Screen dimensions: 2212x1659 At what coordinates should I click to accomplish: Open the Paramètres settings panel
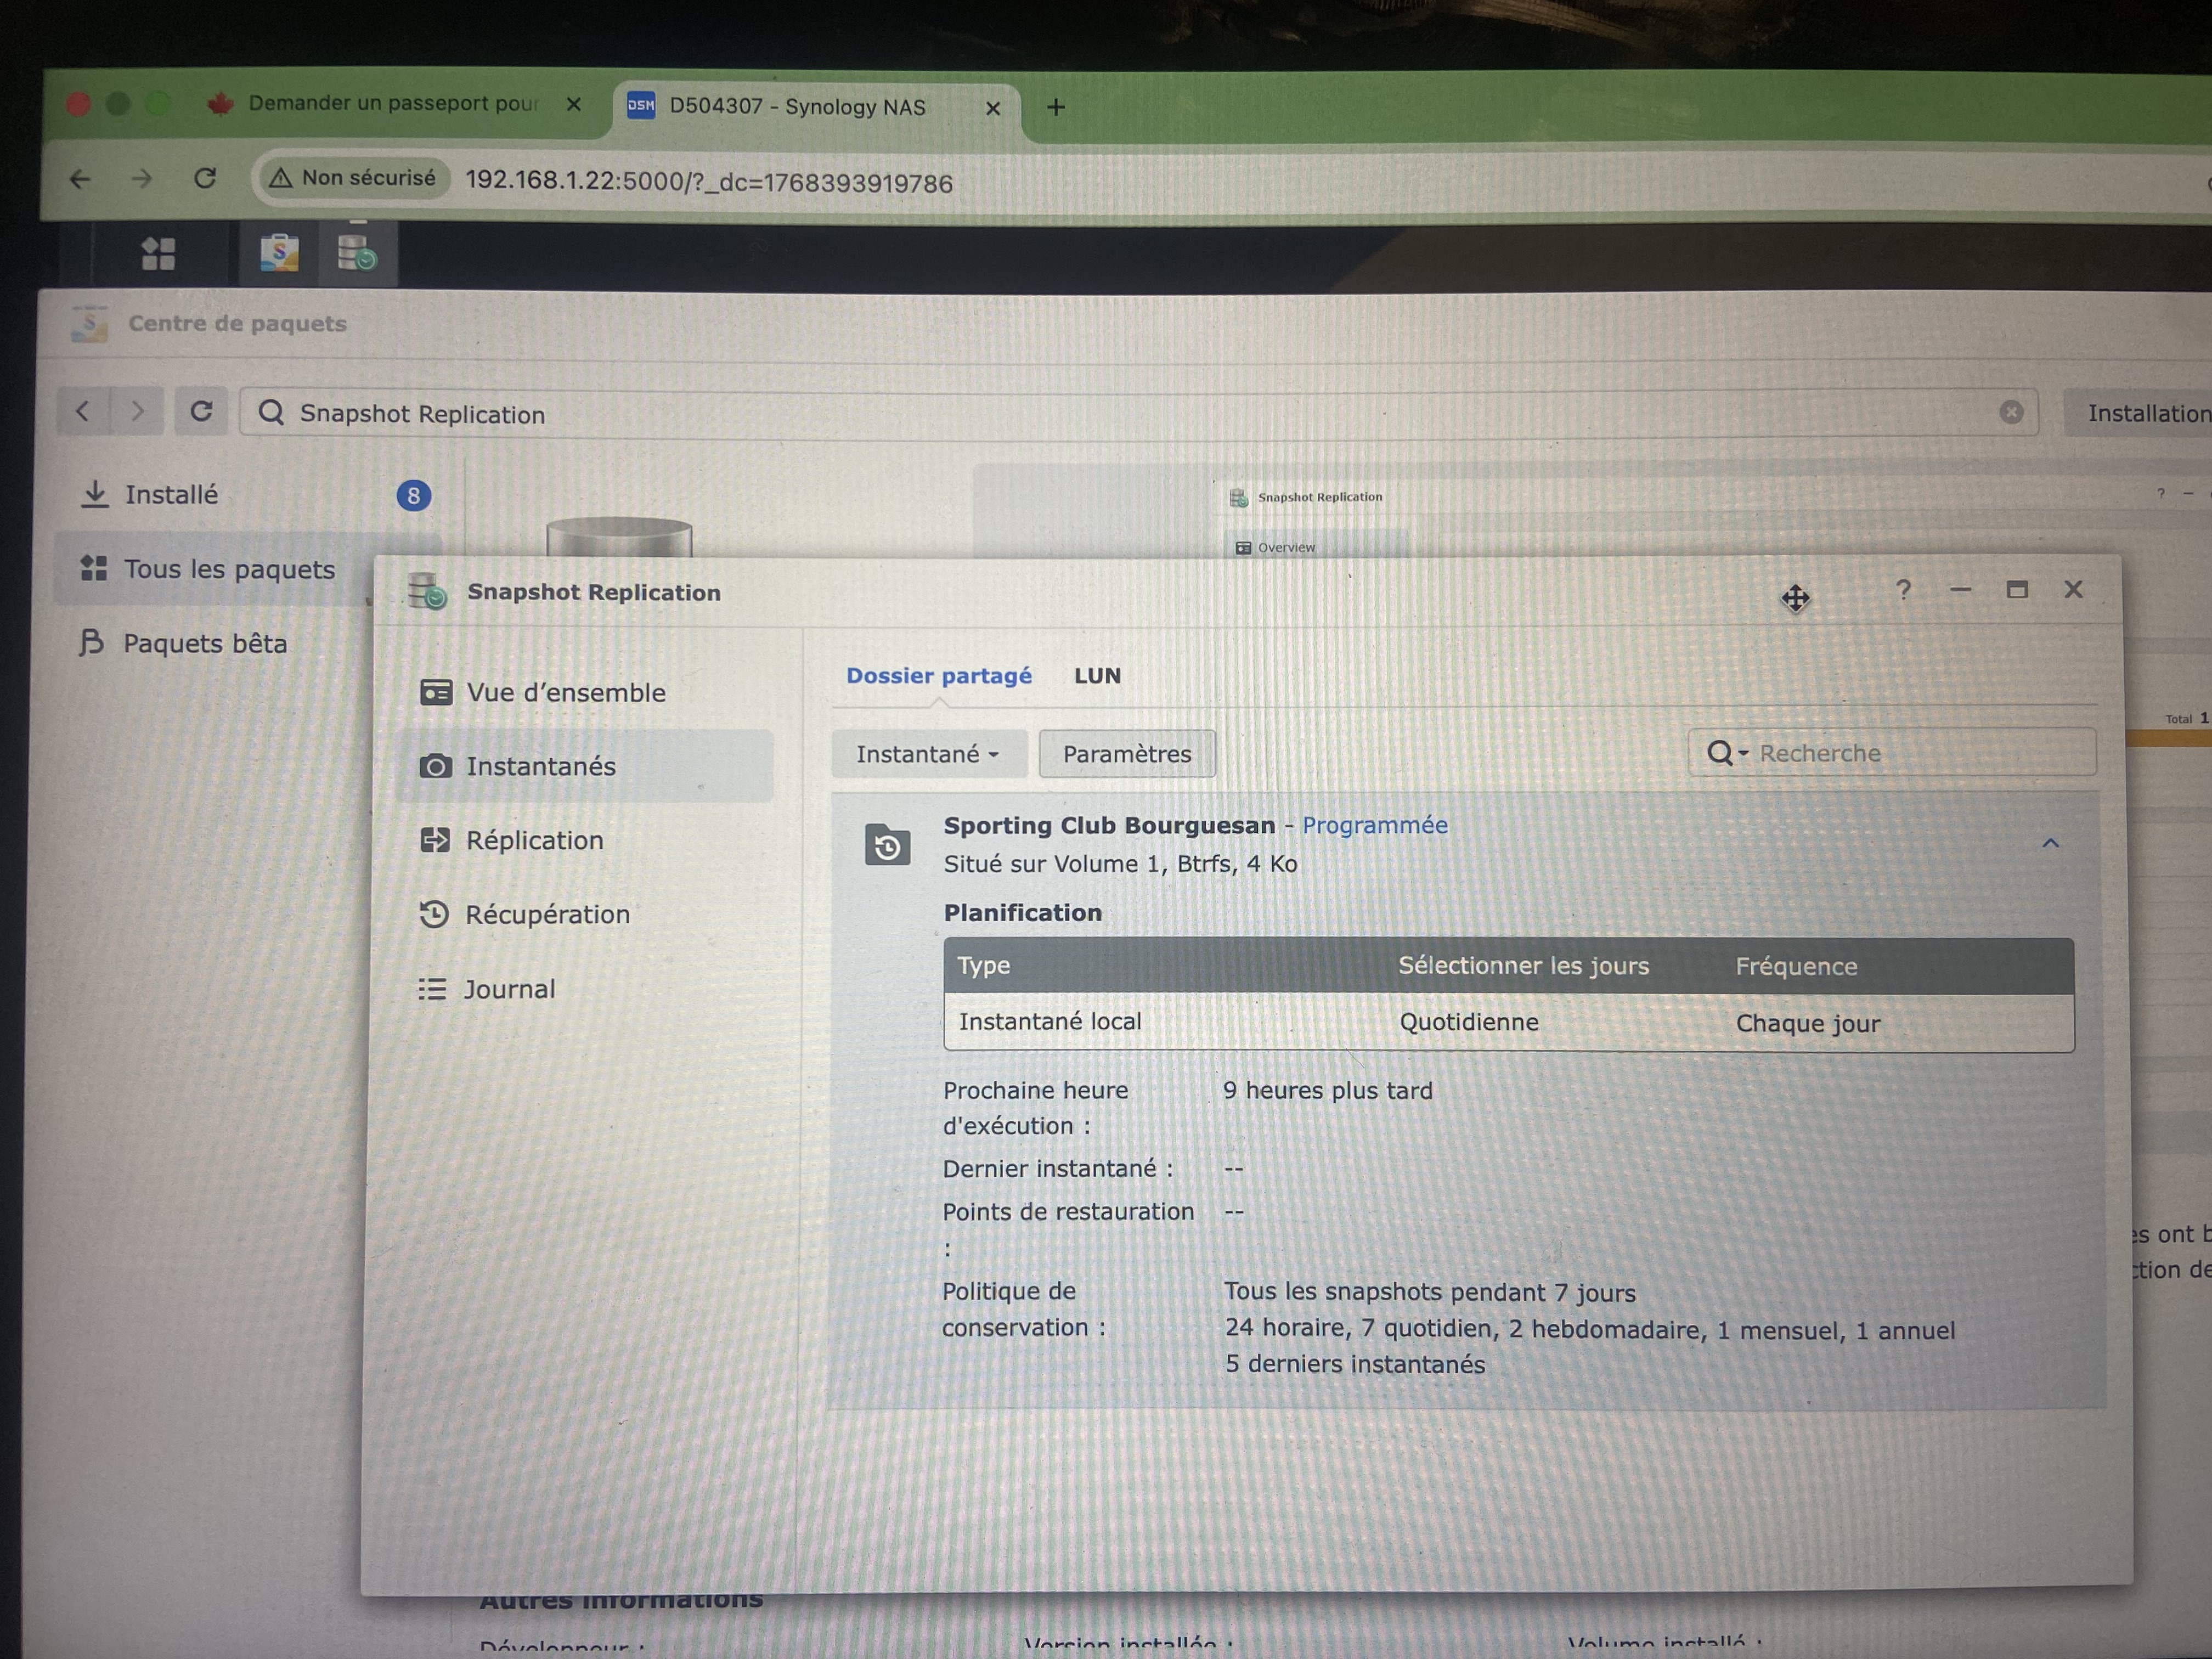1126,753
